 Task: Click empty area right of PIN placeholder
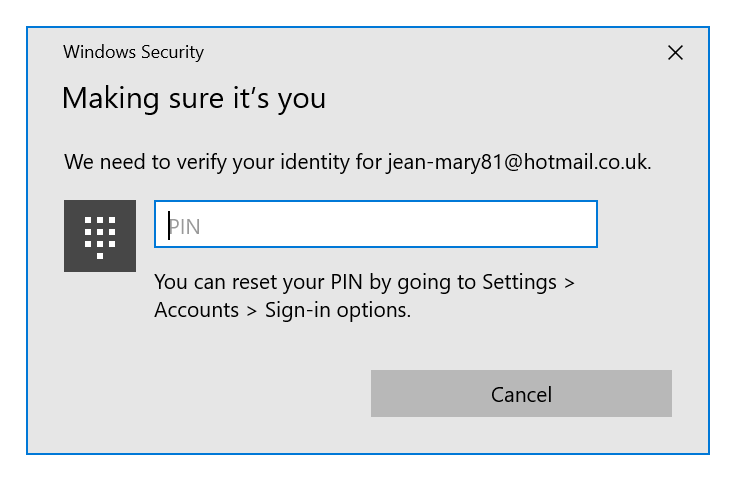point(399,224)
